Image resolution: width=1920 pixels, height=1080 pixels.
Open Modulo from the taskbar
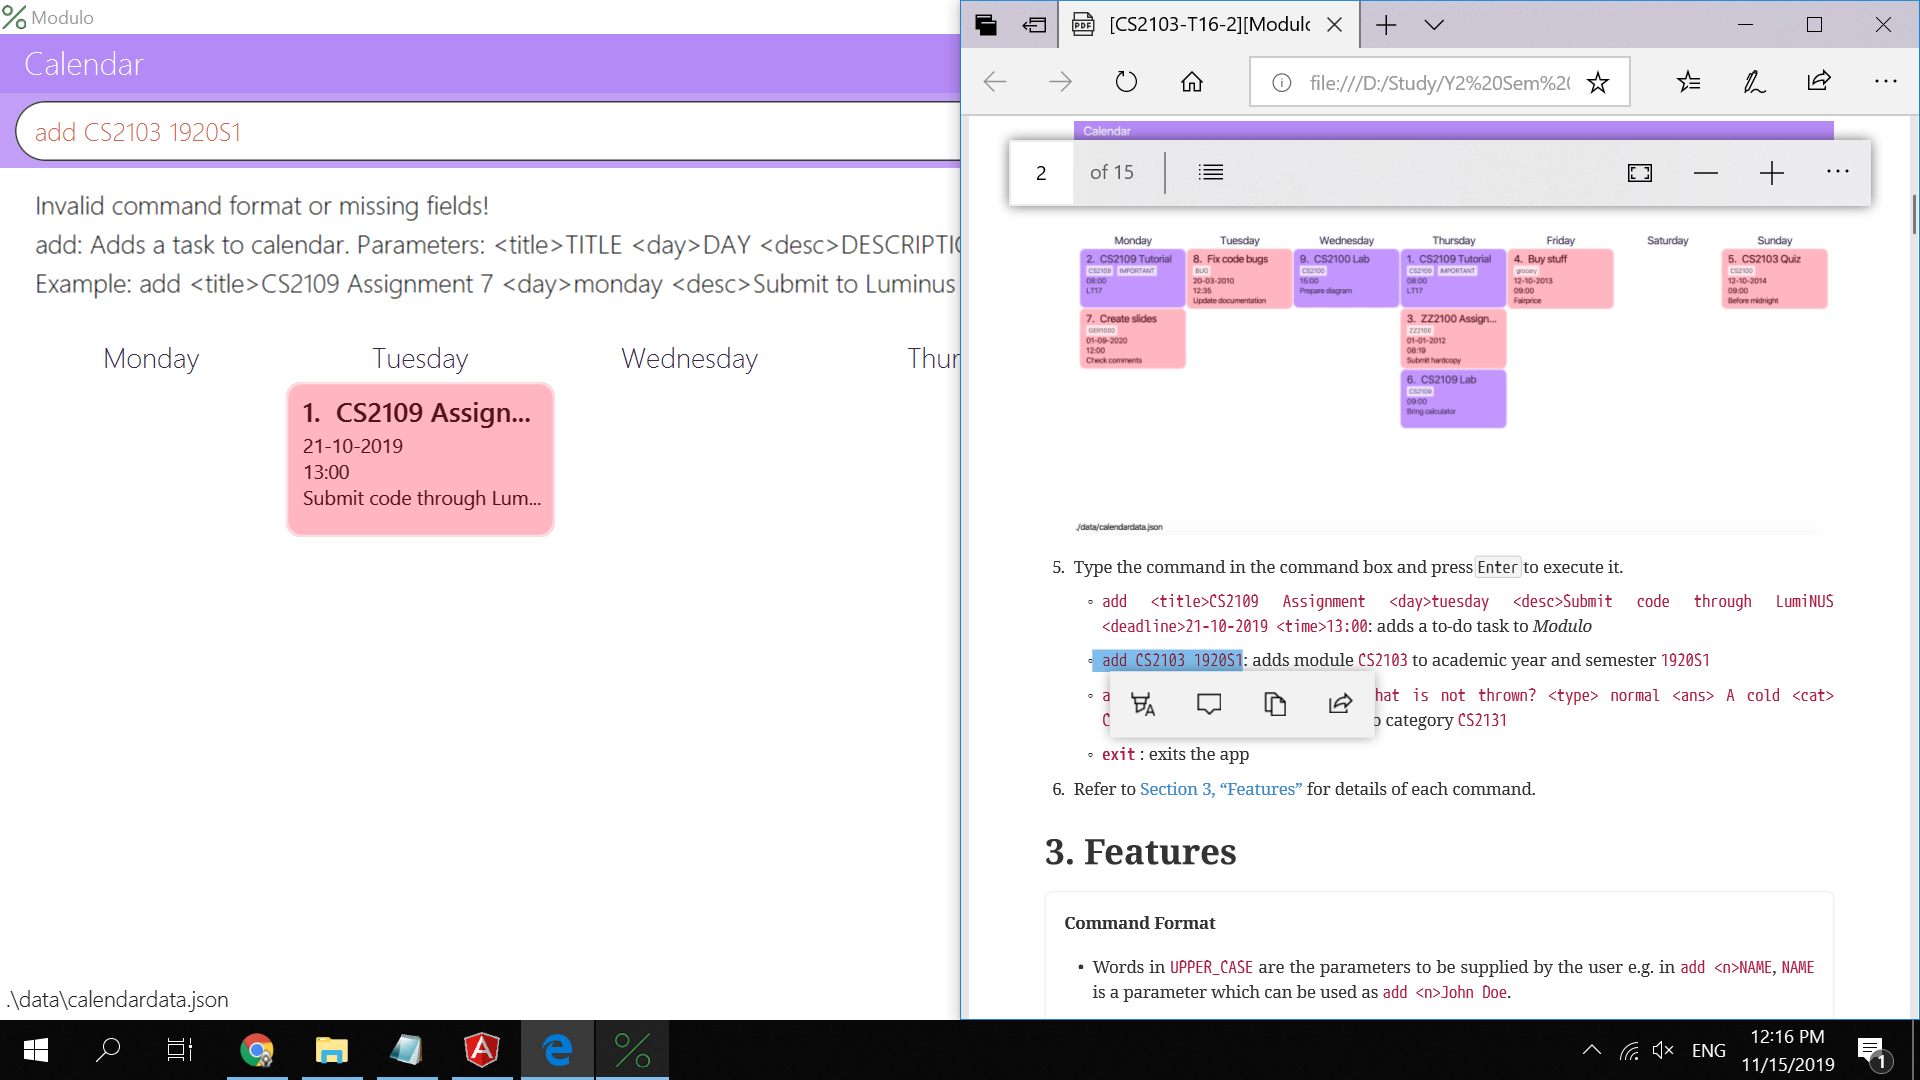[632, 1050]
